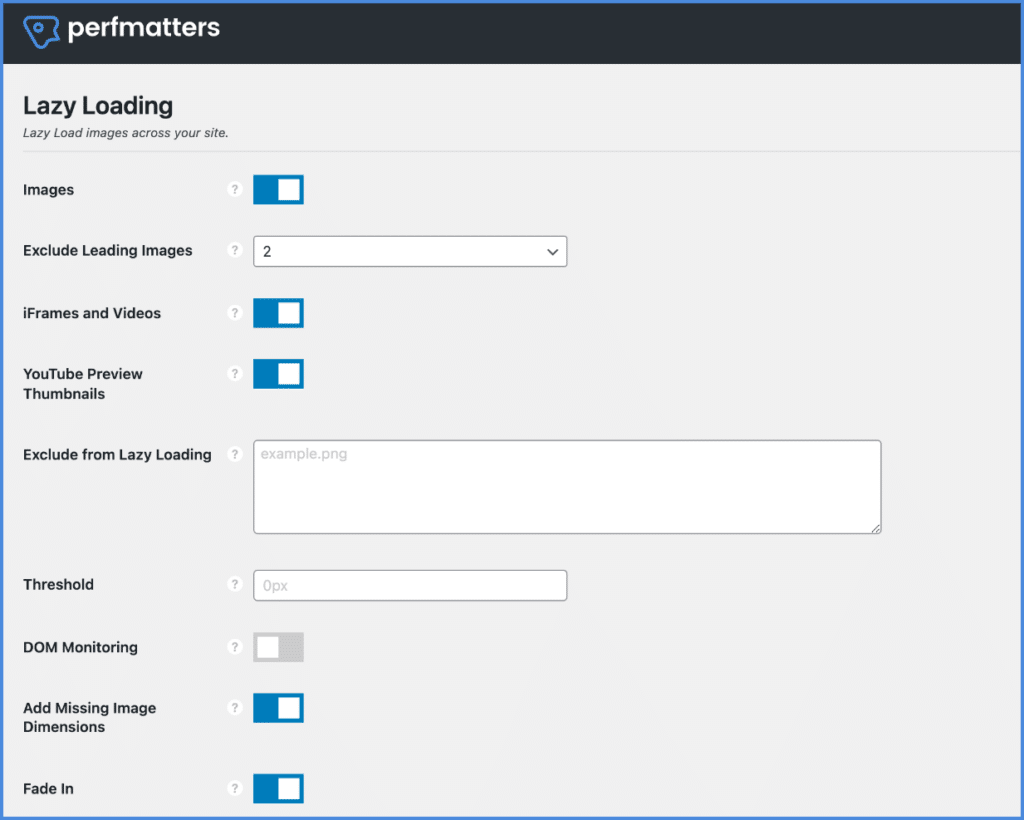The height and width of the screenshot is (820, 1024).
Task: Disable Add Missing Image Dimensions toggle
Action: click(x=278, y=708)
